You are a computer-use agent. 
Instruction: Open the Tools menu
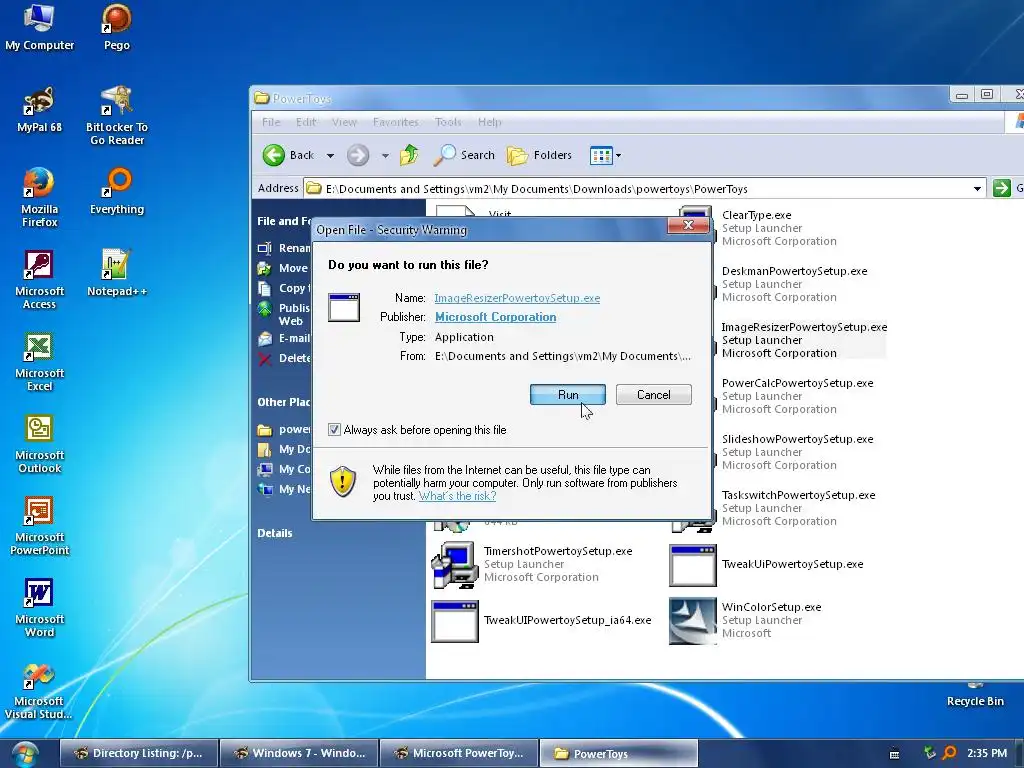pyautogui.click(x=448, y=122)
